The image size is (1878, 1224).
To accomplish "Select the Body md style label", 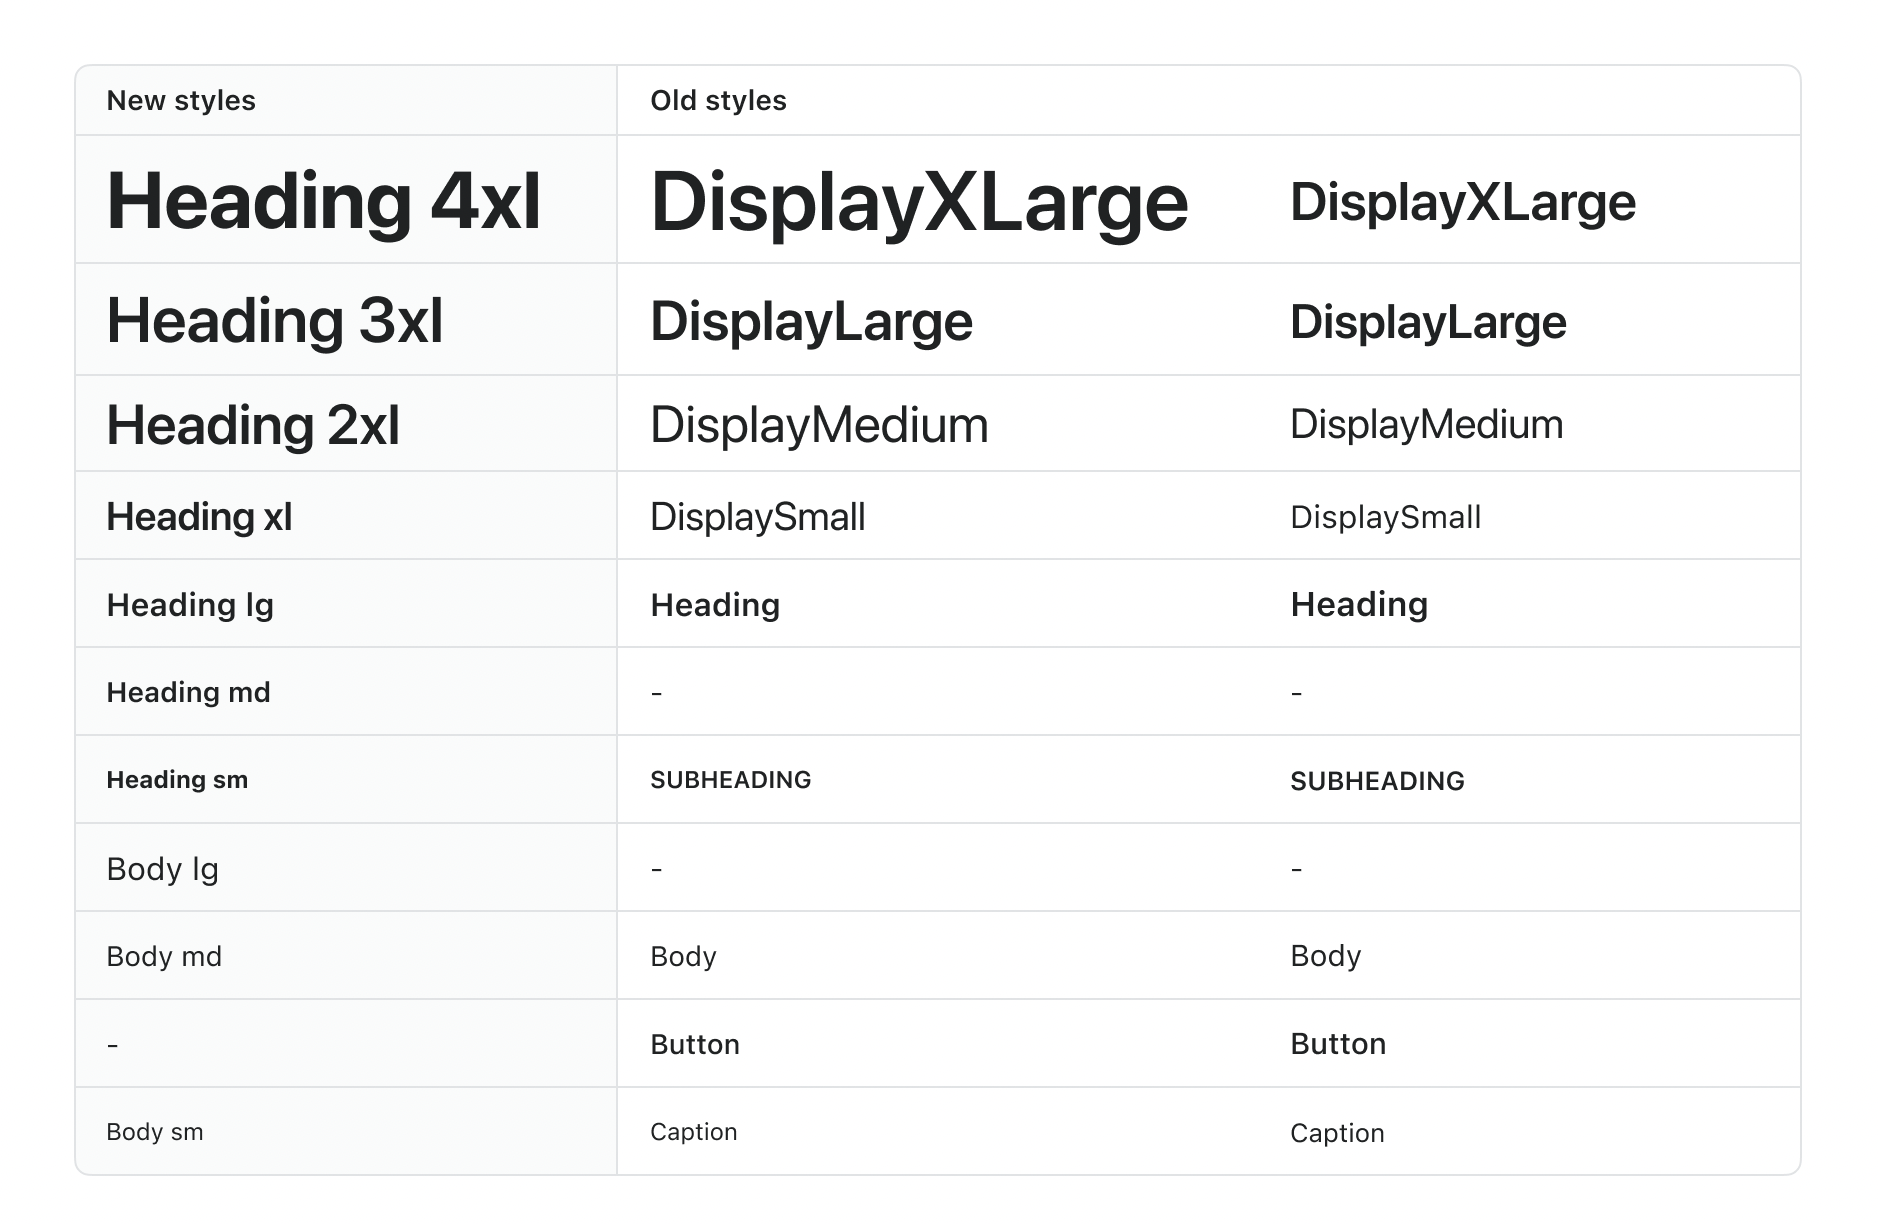I will click(x=163, y=955).
